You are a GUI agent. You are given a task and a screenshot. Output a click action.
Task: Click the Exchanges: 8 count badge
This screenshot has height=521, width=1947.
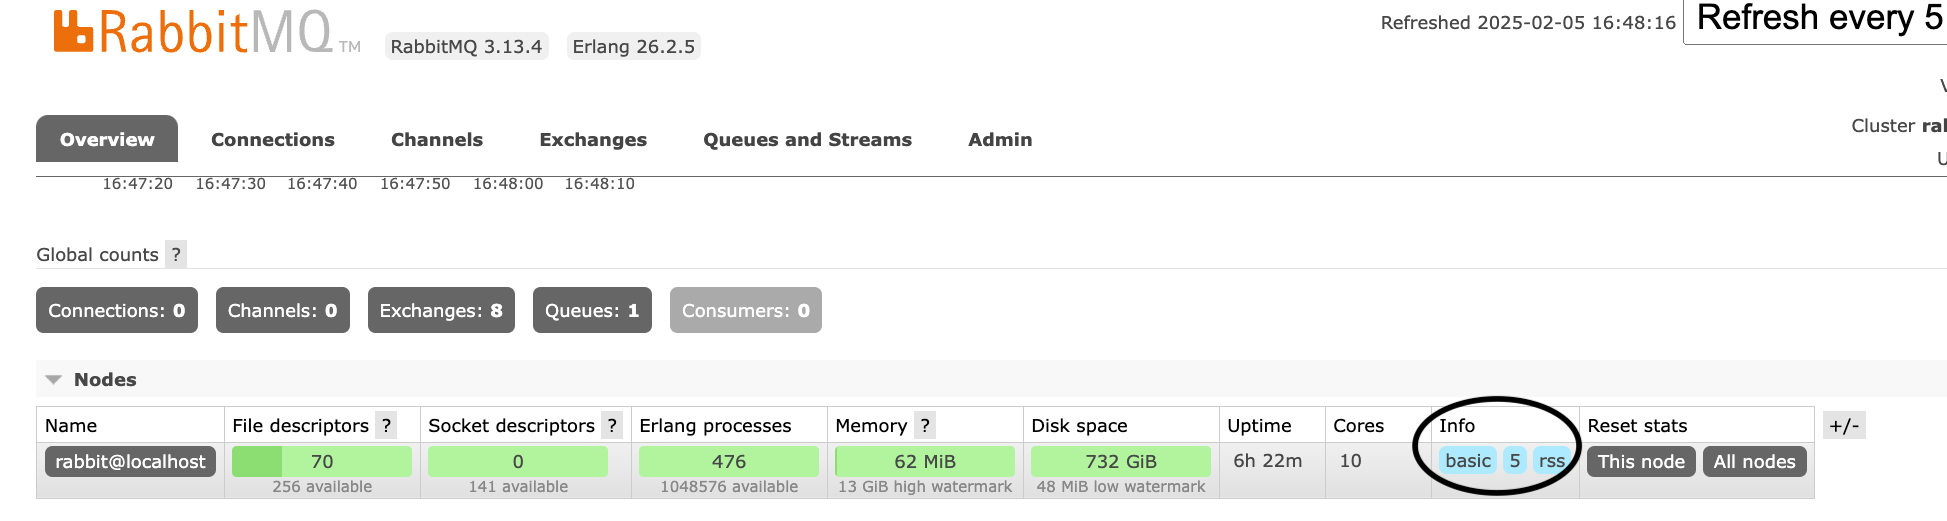pos(441,311)
